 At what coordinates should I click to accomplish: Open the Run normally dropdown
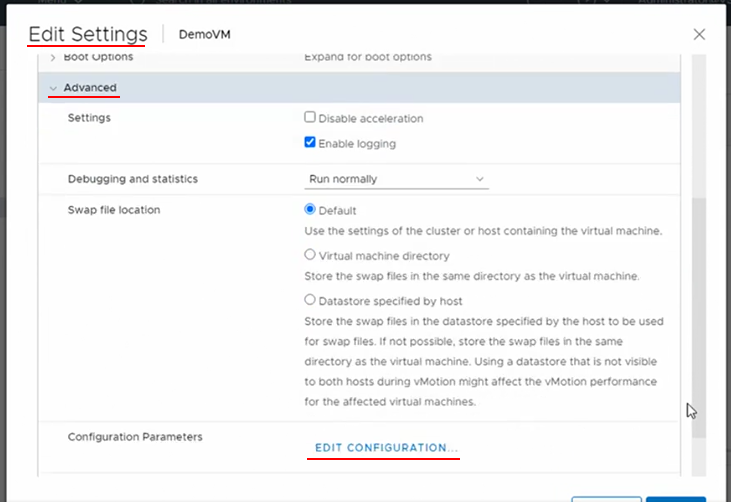(396, 179)
